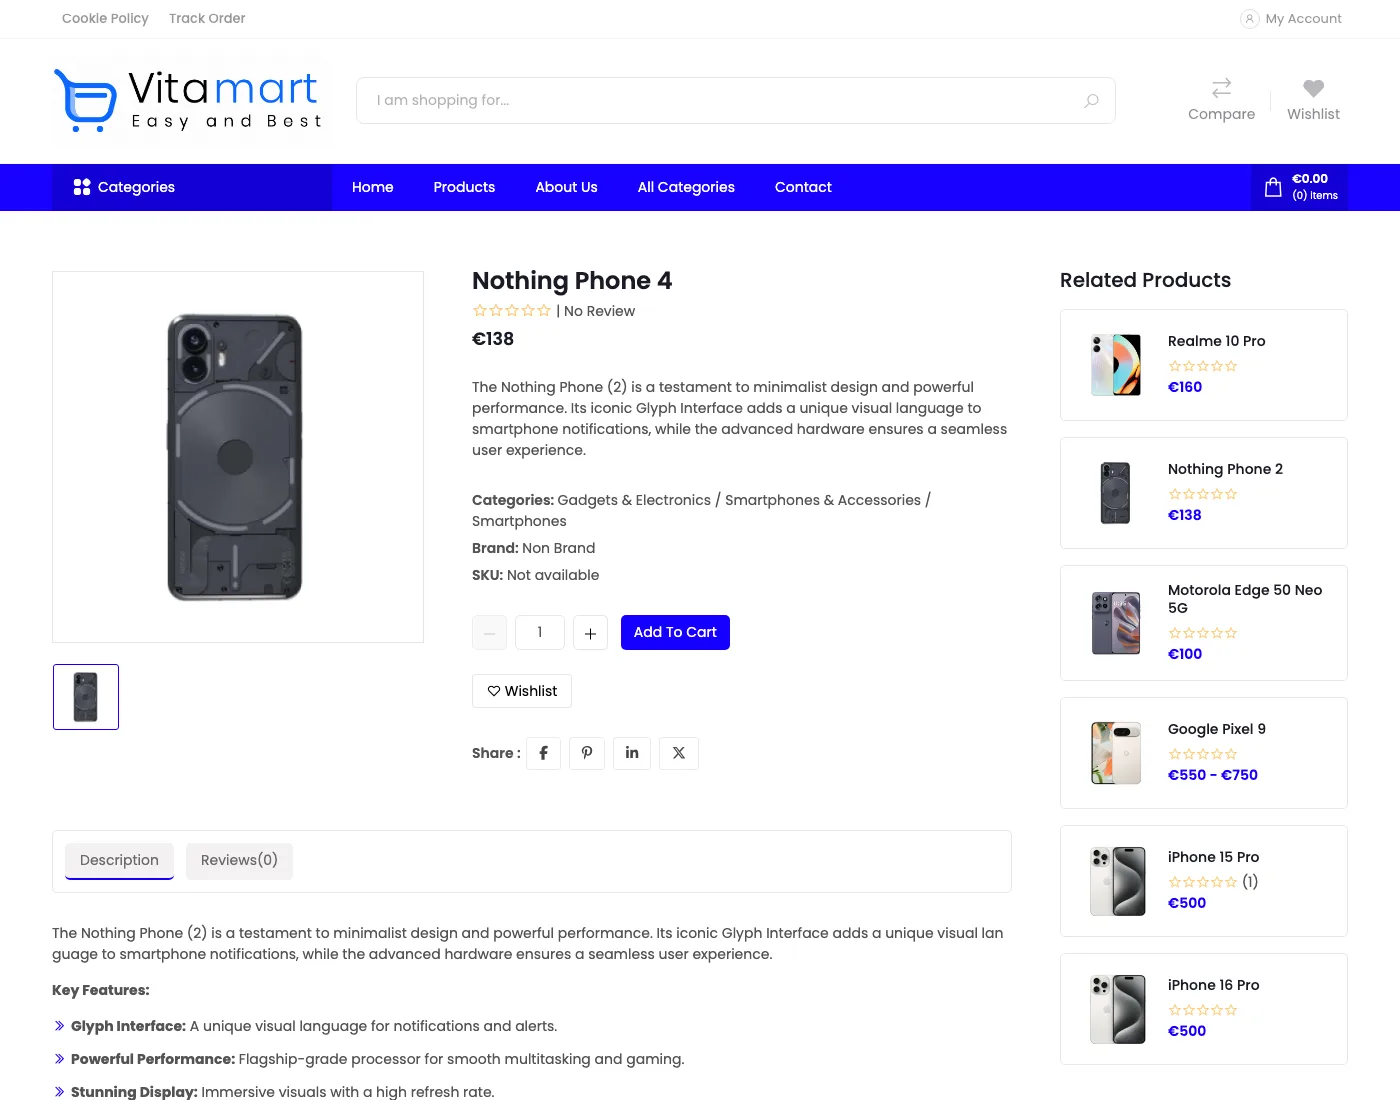The width and height of the screenshot is (1400, 1100).
Task: Open the All Categories menu item
Action: 686,187
